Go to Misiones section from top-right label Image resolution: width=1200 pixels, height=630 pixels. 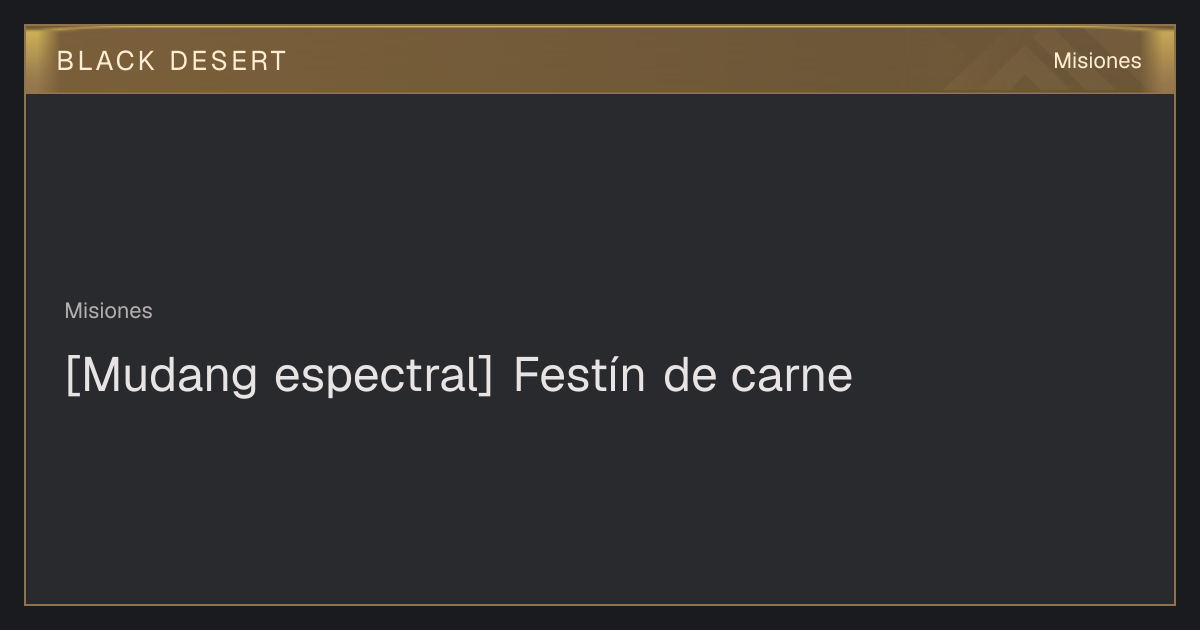(x=1097, y=61)
